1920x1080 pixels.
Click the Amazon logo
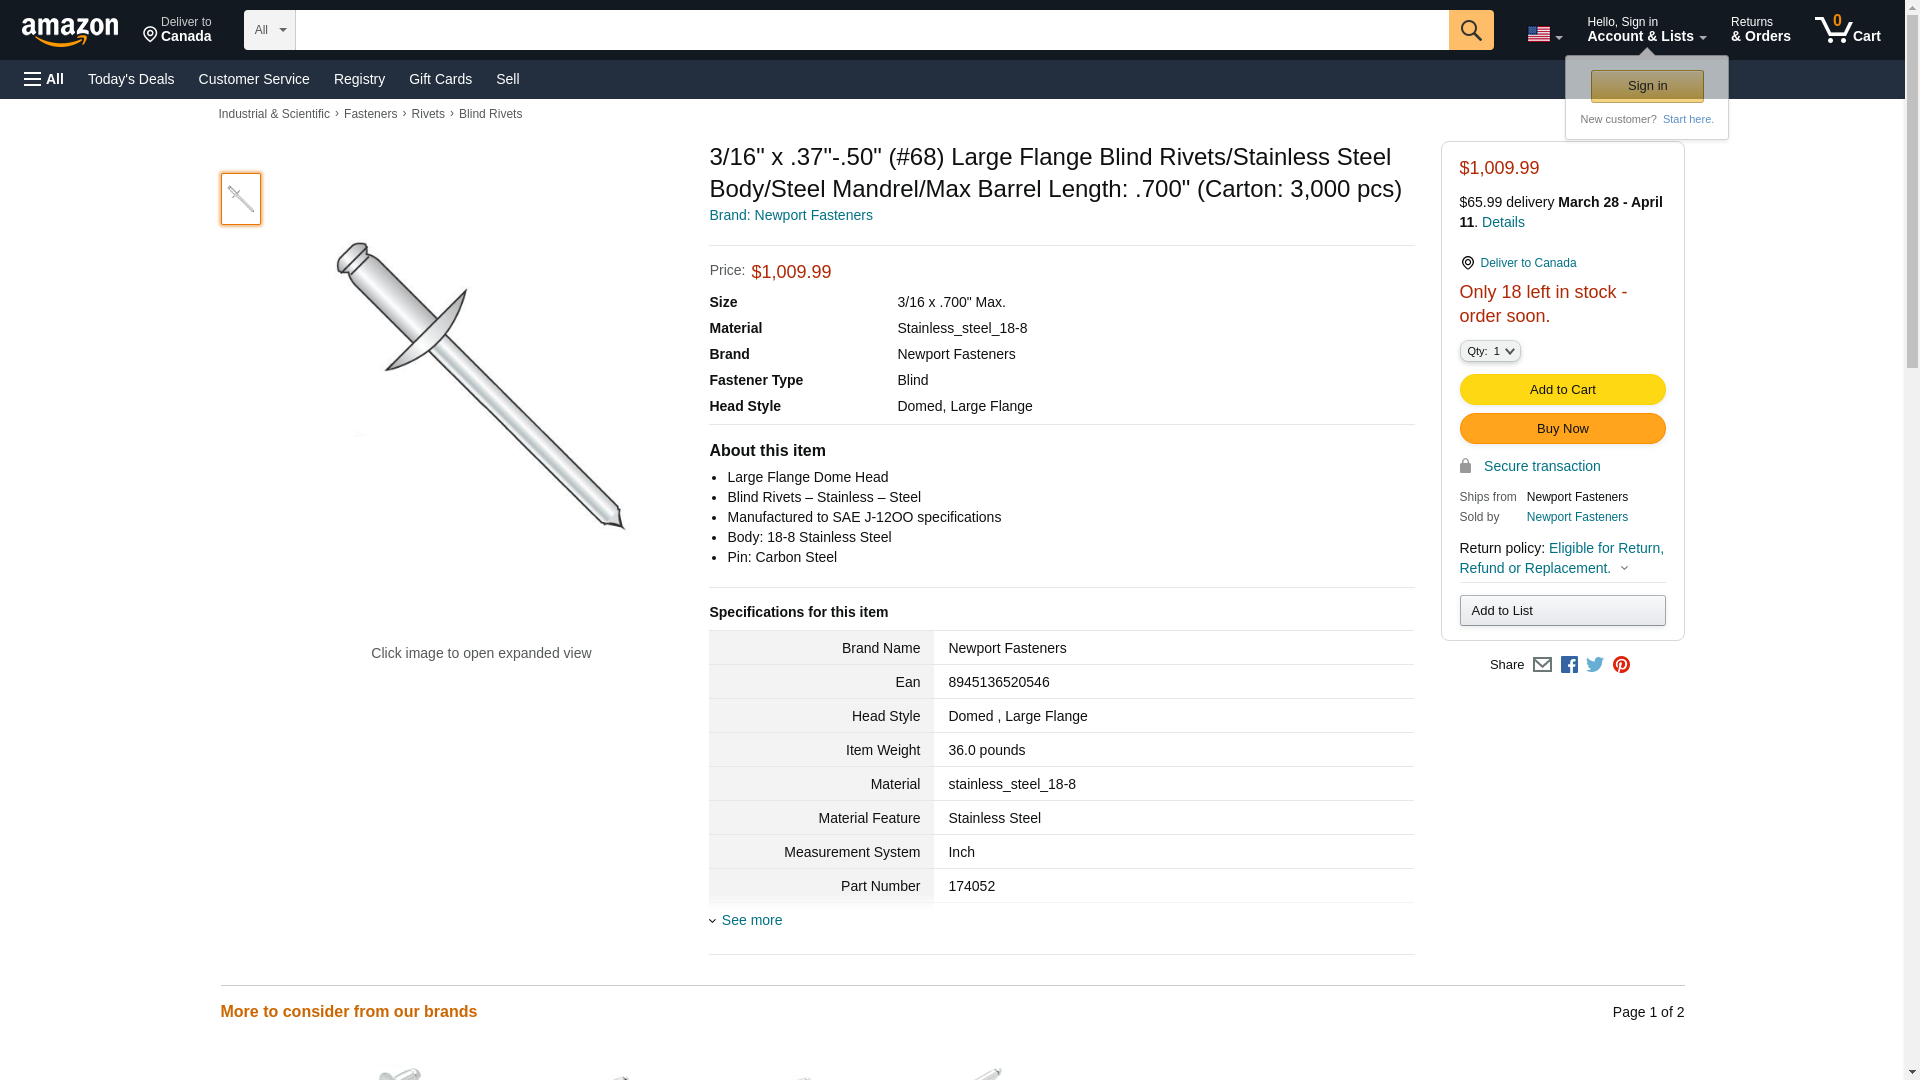tap(70, 32)
